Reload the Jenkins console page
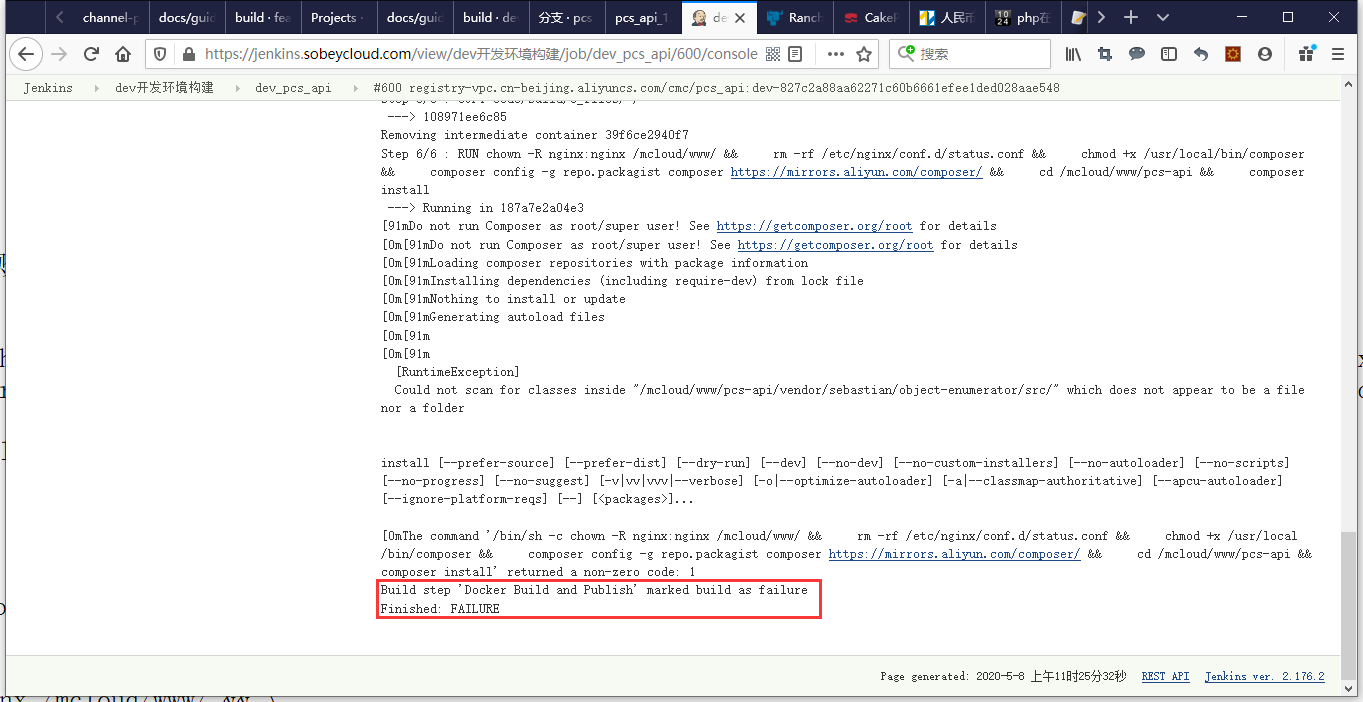Viewport: 1363px width, 702px height. point(91,54)
